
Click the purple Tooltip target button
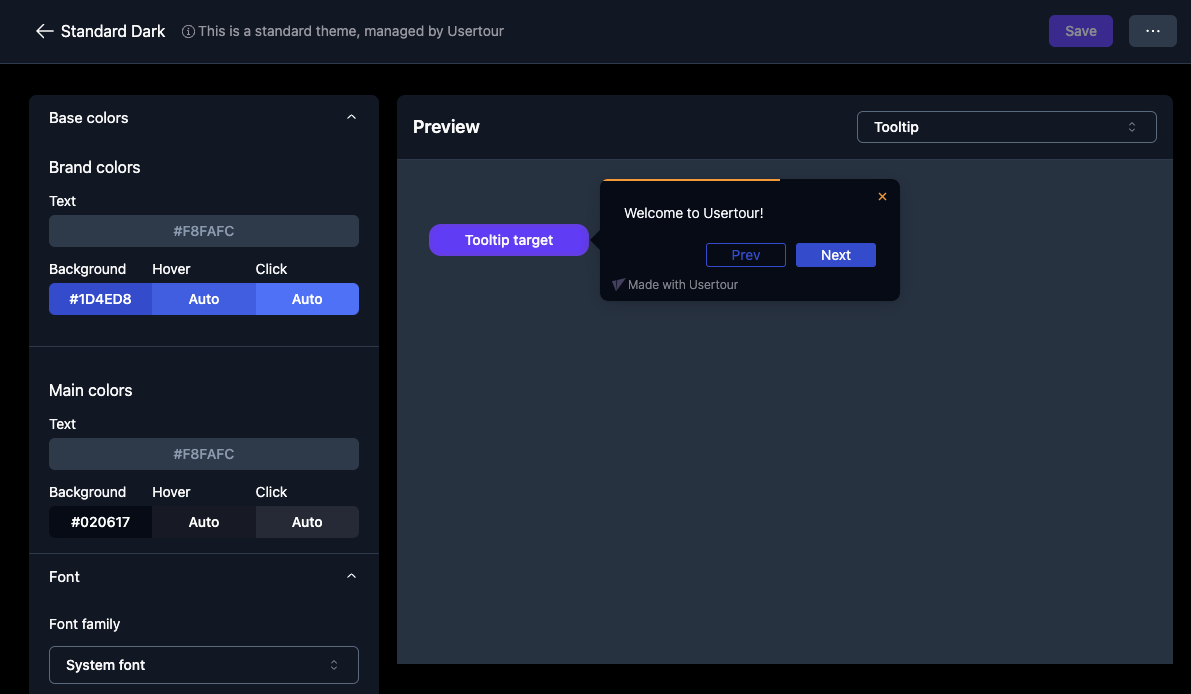pyautogui.click(x=508, y=240)
